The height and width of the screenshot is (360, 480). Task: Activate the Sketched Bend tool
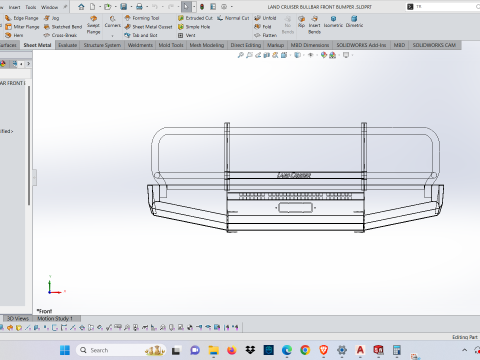tap(63, 27)
